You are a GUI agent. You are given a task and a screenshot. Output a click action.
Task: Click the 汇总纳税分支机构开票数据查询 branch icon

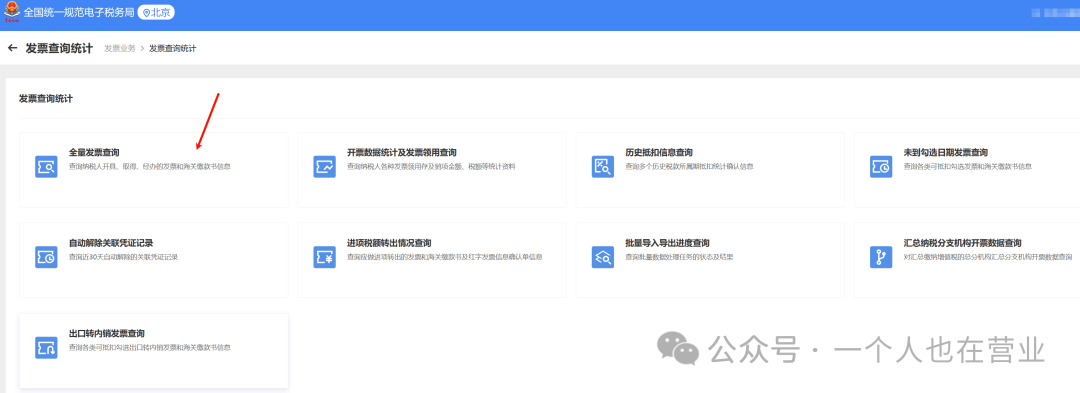pyautogui.click(x=881, y=257)
